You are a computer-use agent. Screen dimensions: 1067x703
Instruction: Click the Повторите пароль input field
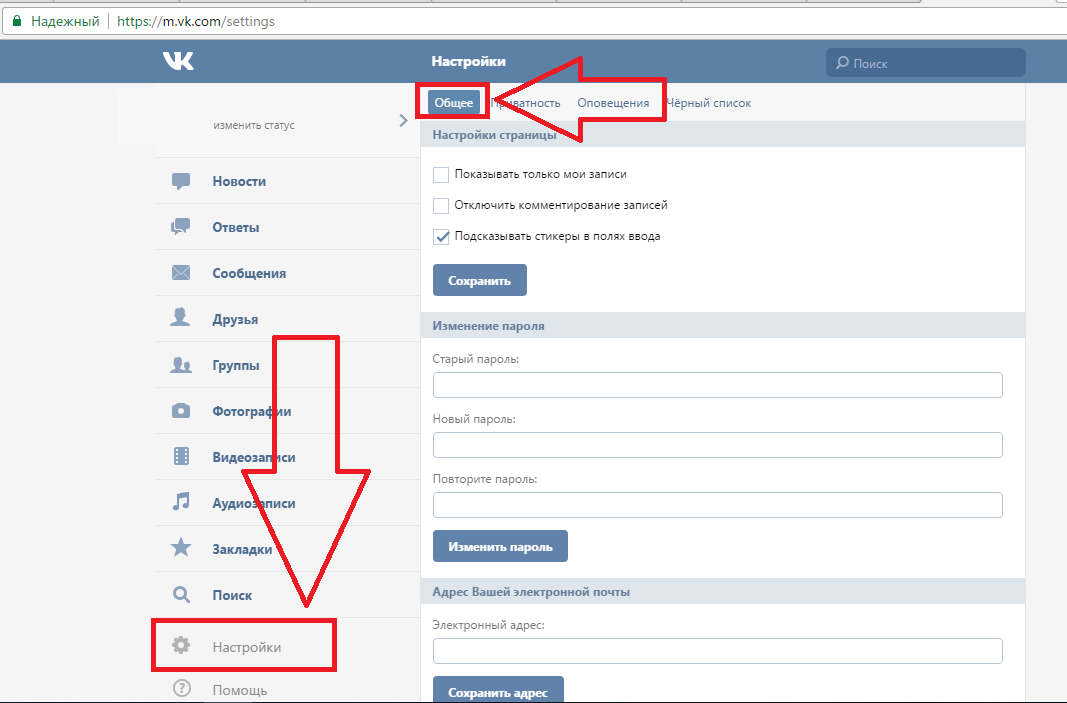tap(717, 504)
